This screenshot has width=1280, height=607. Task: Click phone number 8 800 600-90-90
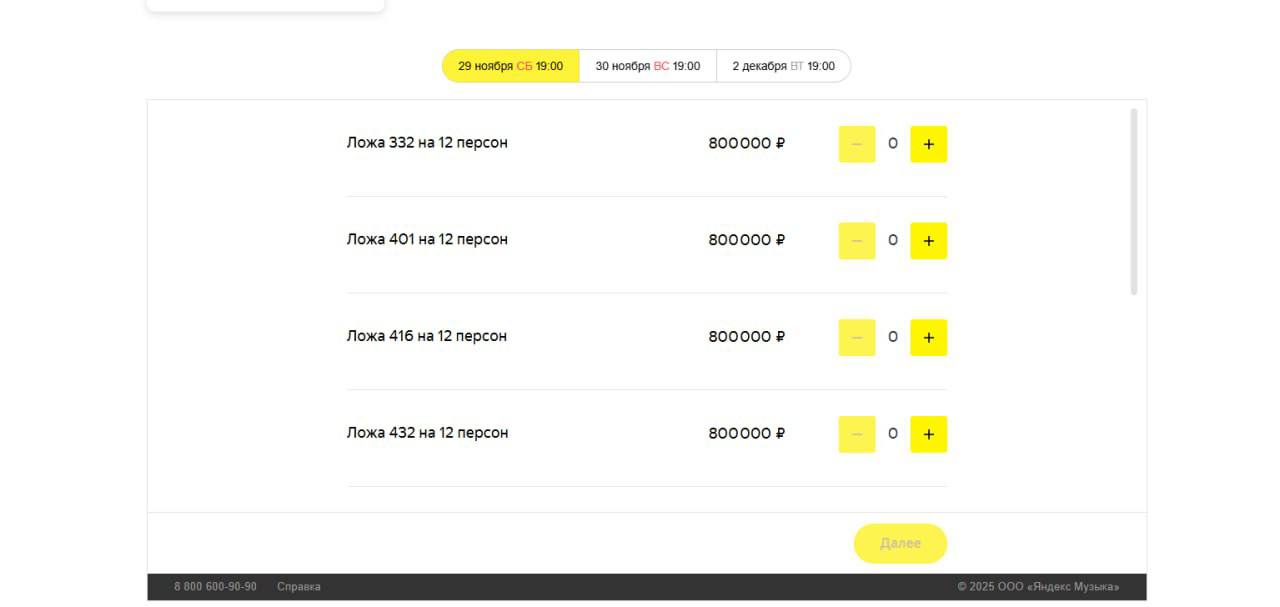[x=215, y=587]
